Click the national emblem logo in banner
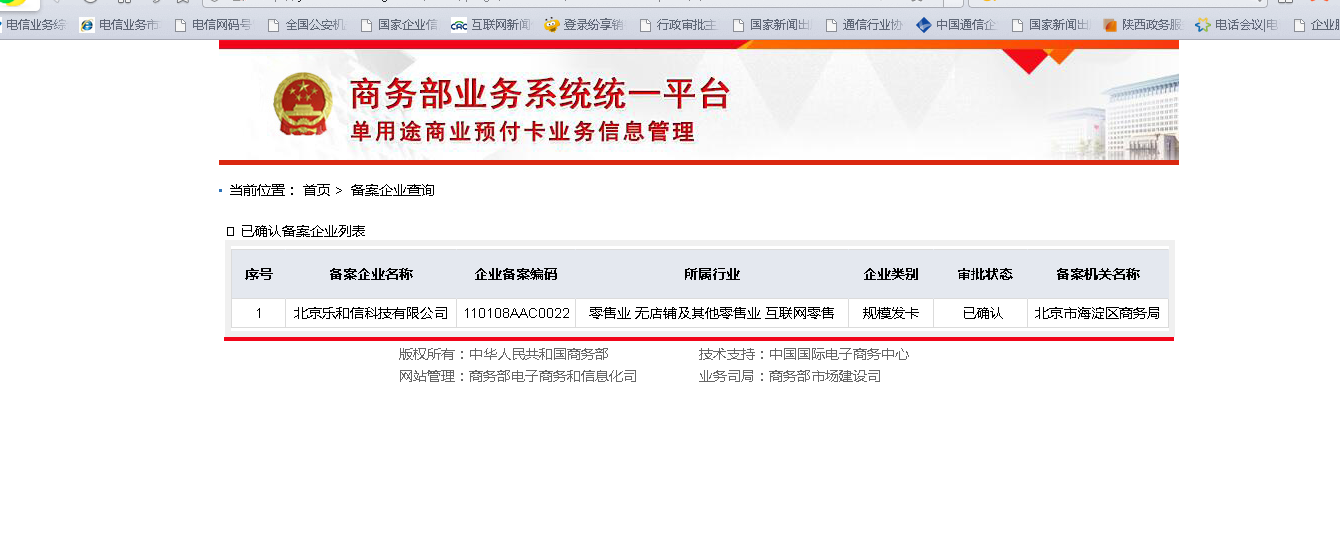The height and width of the screenshot is (557, 1340). click(303, 105)
